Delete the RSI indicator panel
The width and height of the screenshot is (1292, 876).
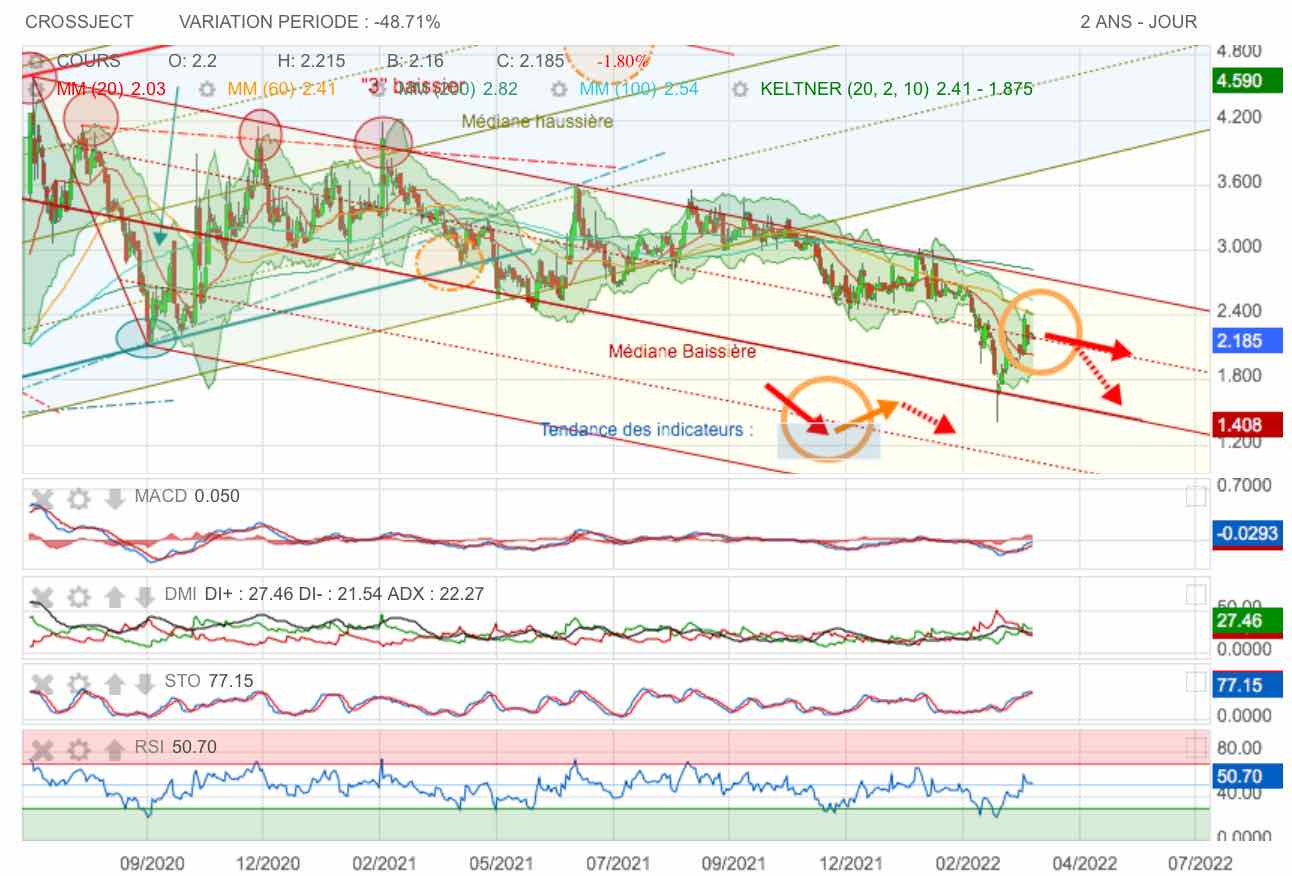pyautogui.click(x=42, y=749)
